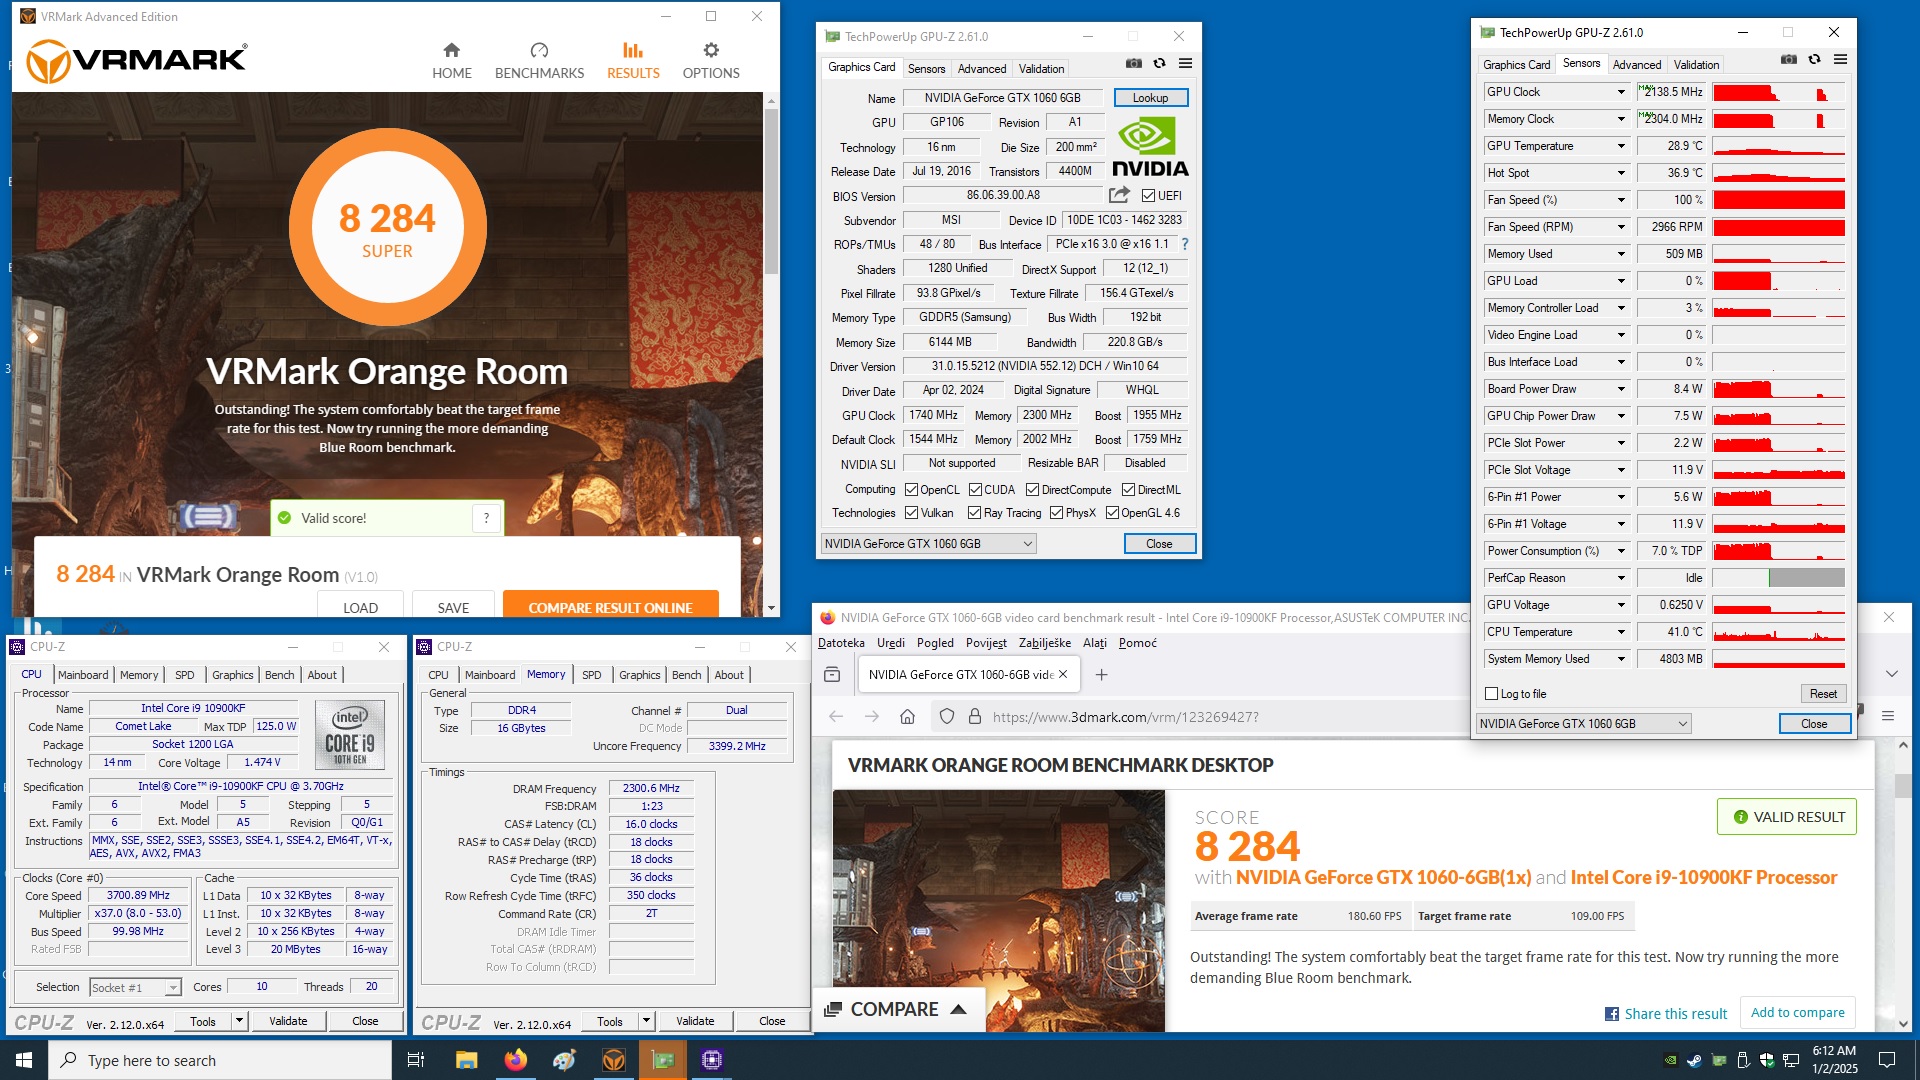
Task: Open File Explorer from the taskbar
Action: (466, 1060)
